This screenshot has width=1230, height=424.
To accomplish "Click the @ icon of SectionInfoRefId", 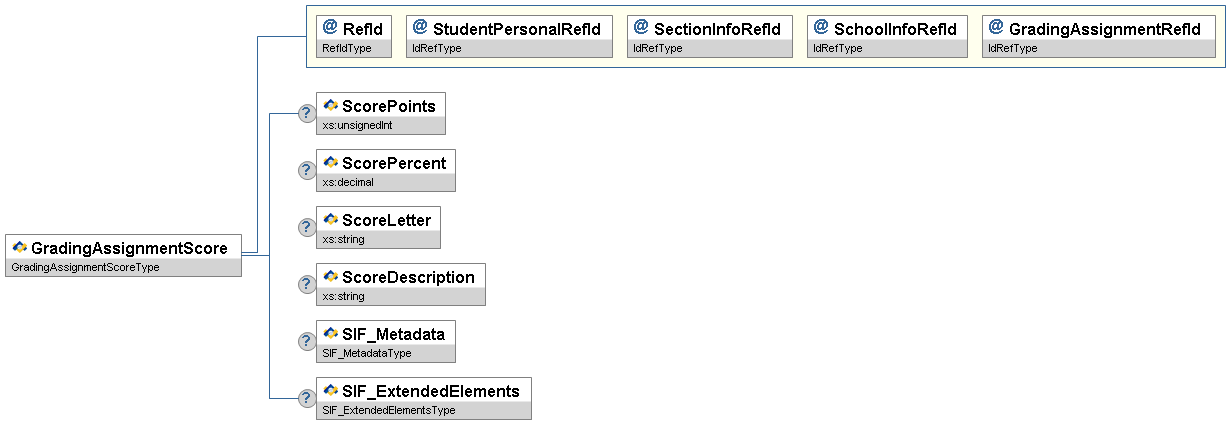I will click(x=641, y=28).
